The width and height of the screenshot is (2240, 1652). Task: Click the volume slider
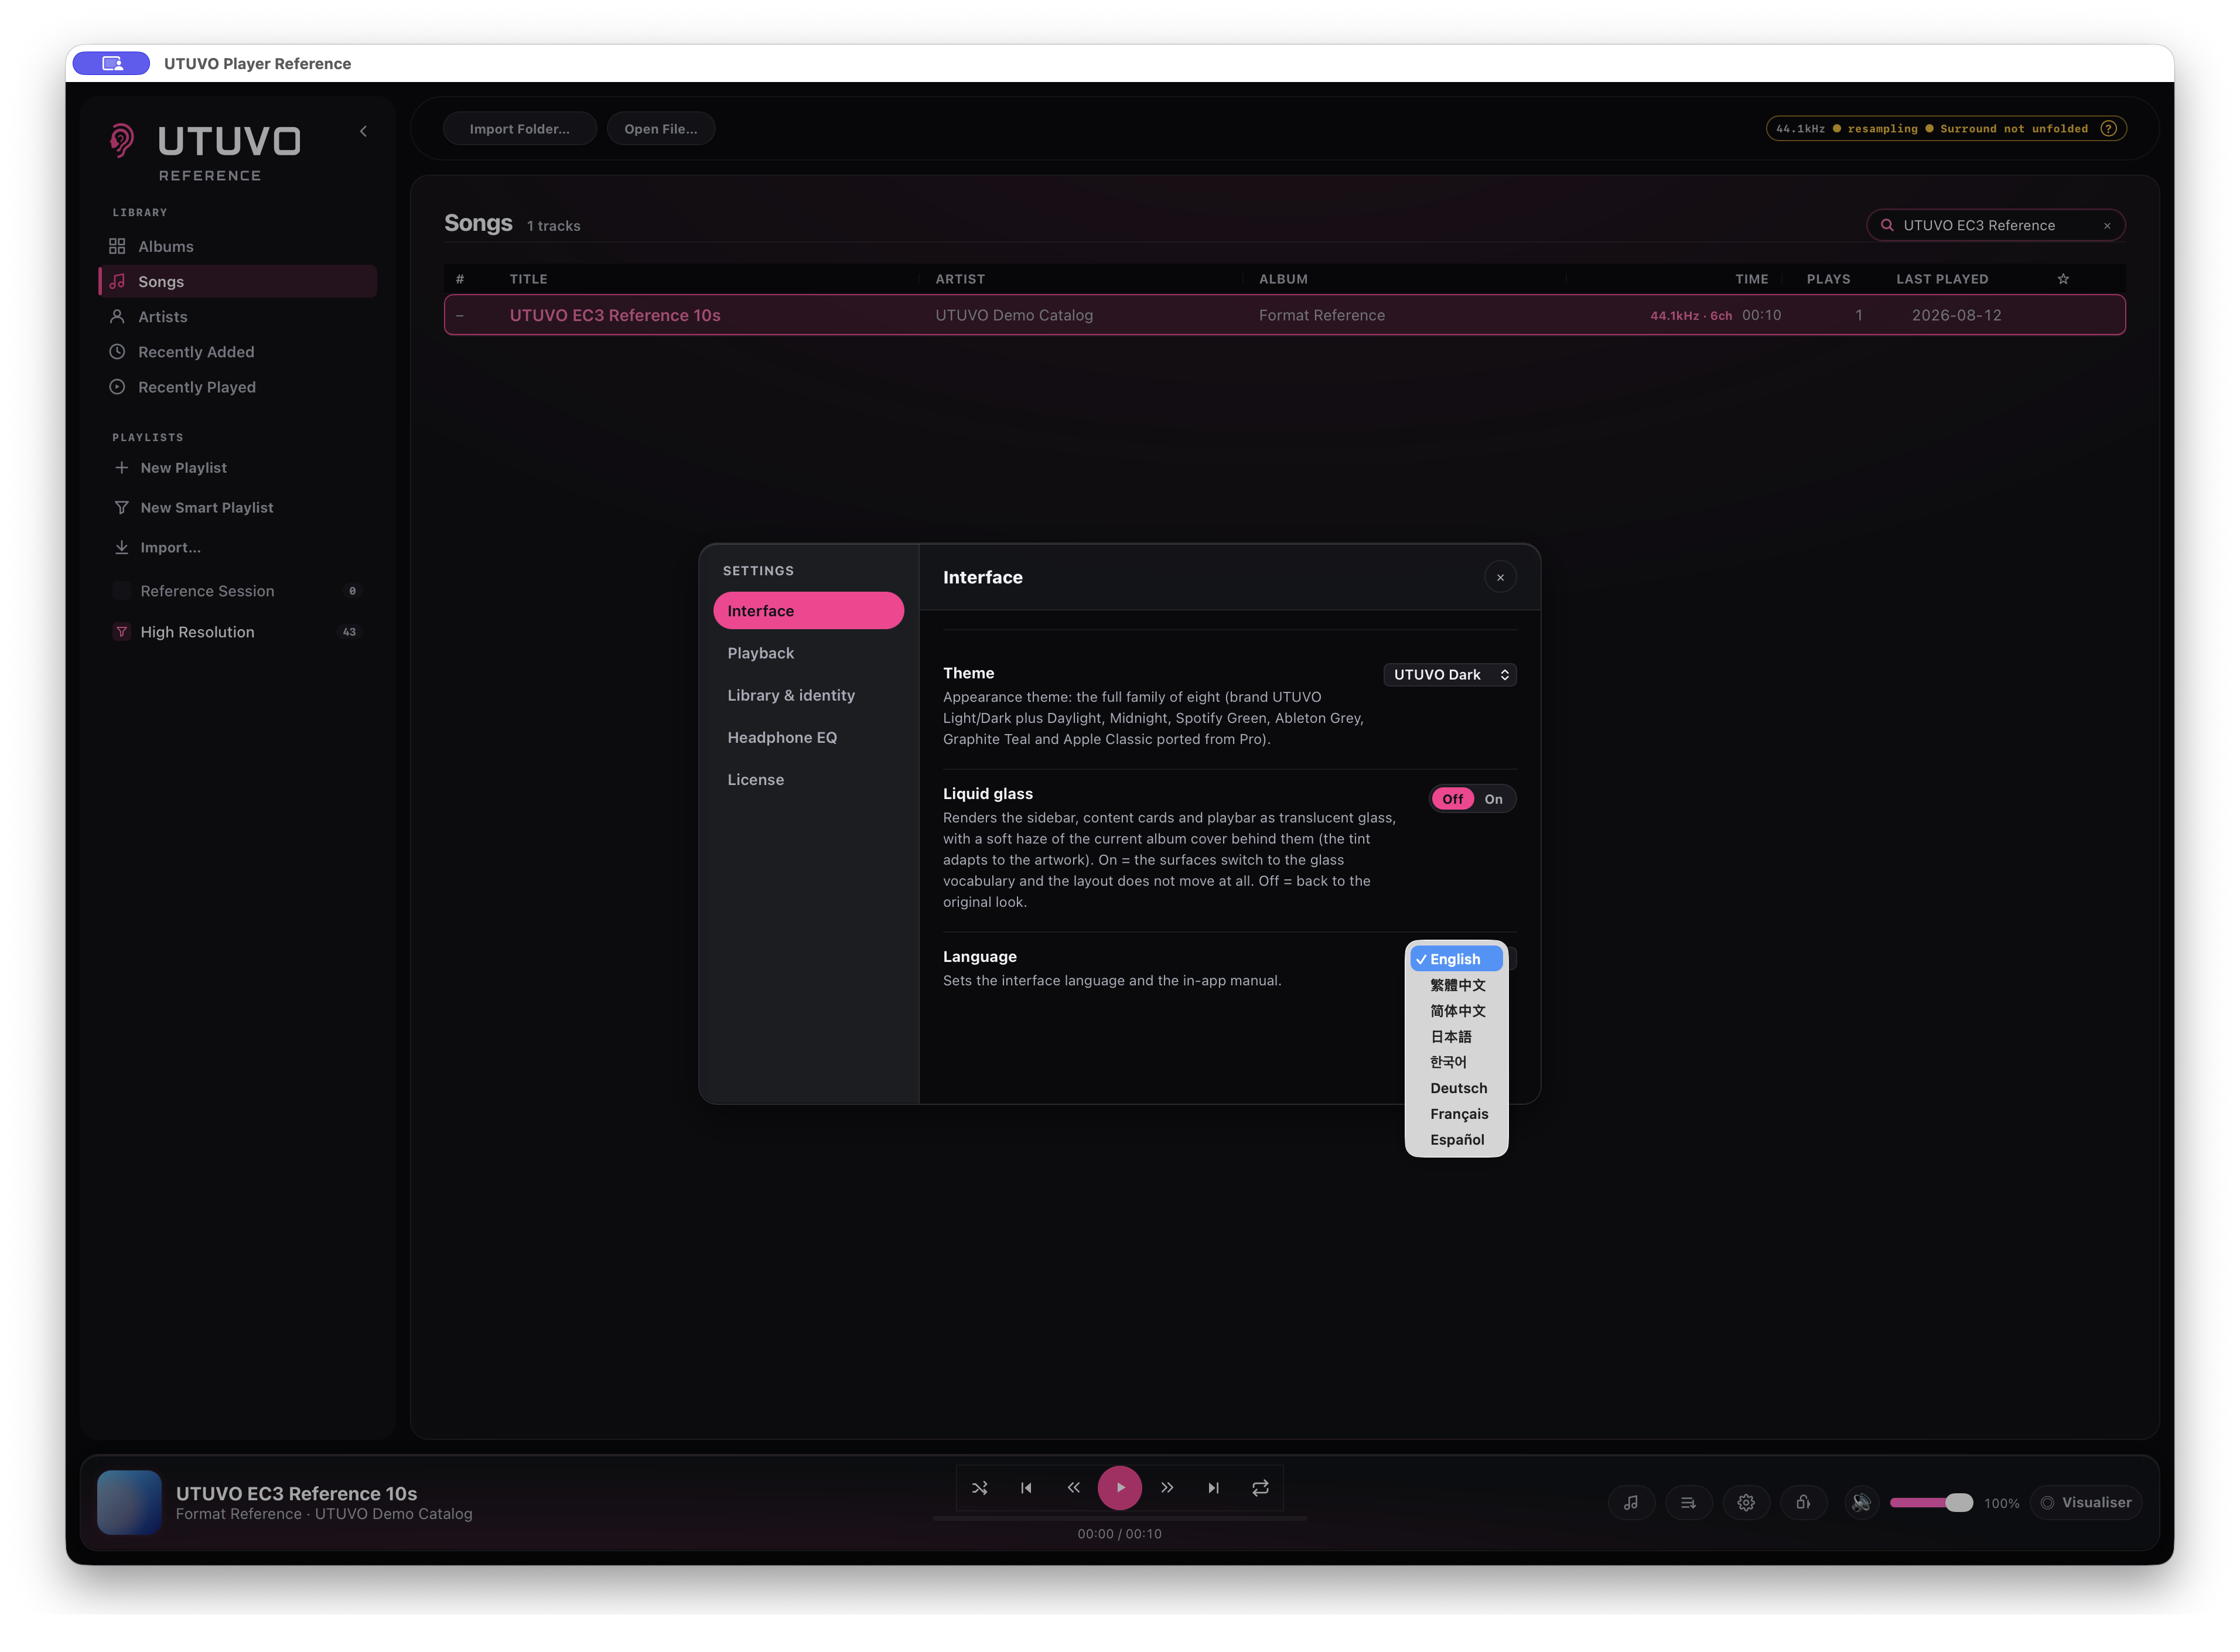pos(1931,1503)
